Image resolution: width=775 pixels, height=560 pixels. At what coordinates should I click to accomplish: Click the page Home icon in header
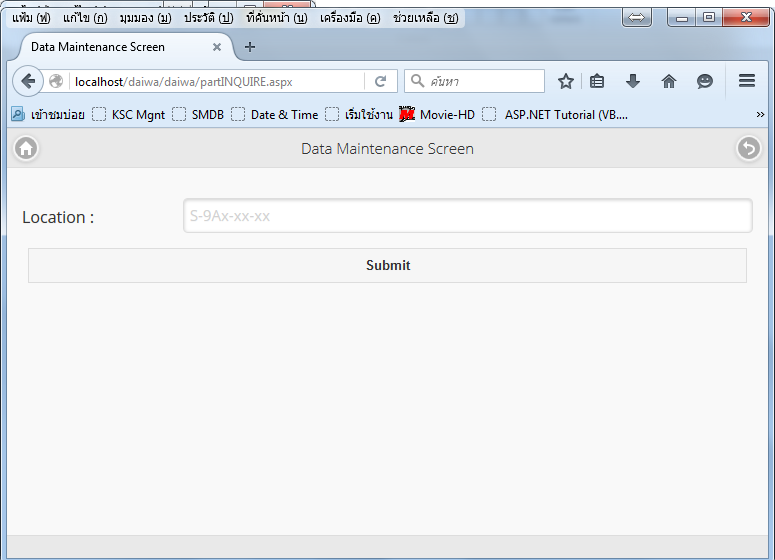coord(26,148)
